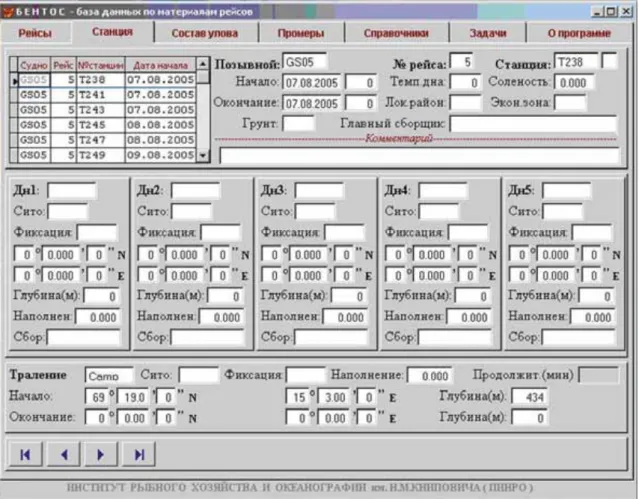The height and width of the screenshot is (499, 639).
Task: Click the Комментарий text field
Action: coord(419,156)
